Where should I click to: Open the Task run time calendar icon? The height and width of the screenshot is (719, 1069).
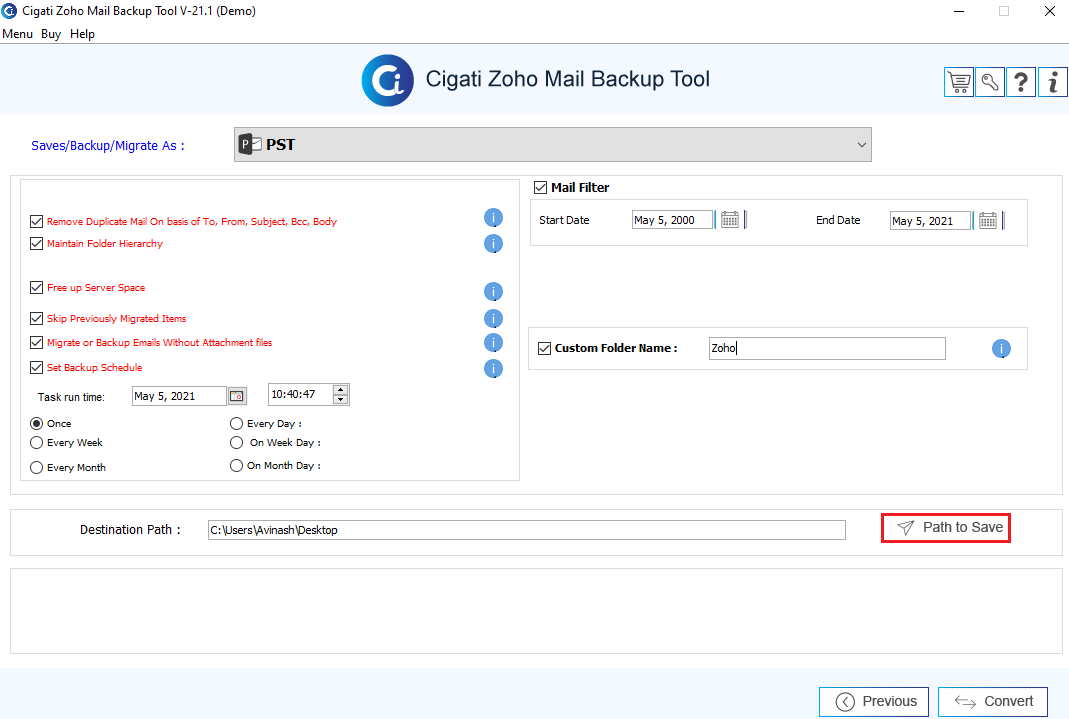[237, 396]
